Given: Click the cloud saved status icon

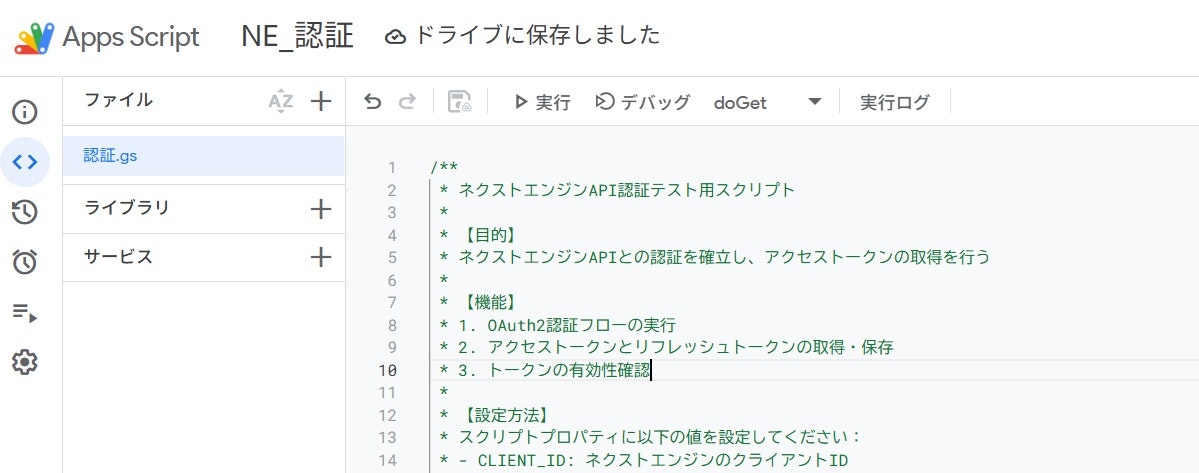Looking at the screenshot, I should 395,37.
